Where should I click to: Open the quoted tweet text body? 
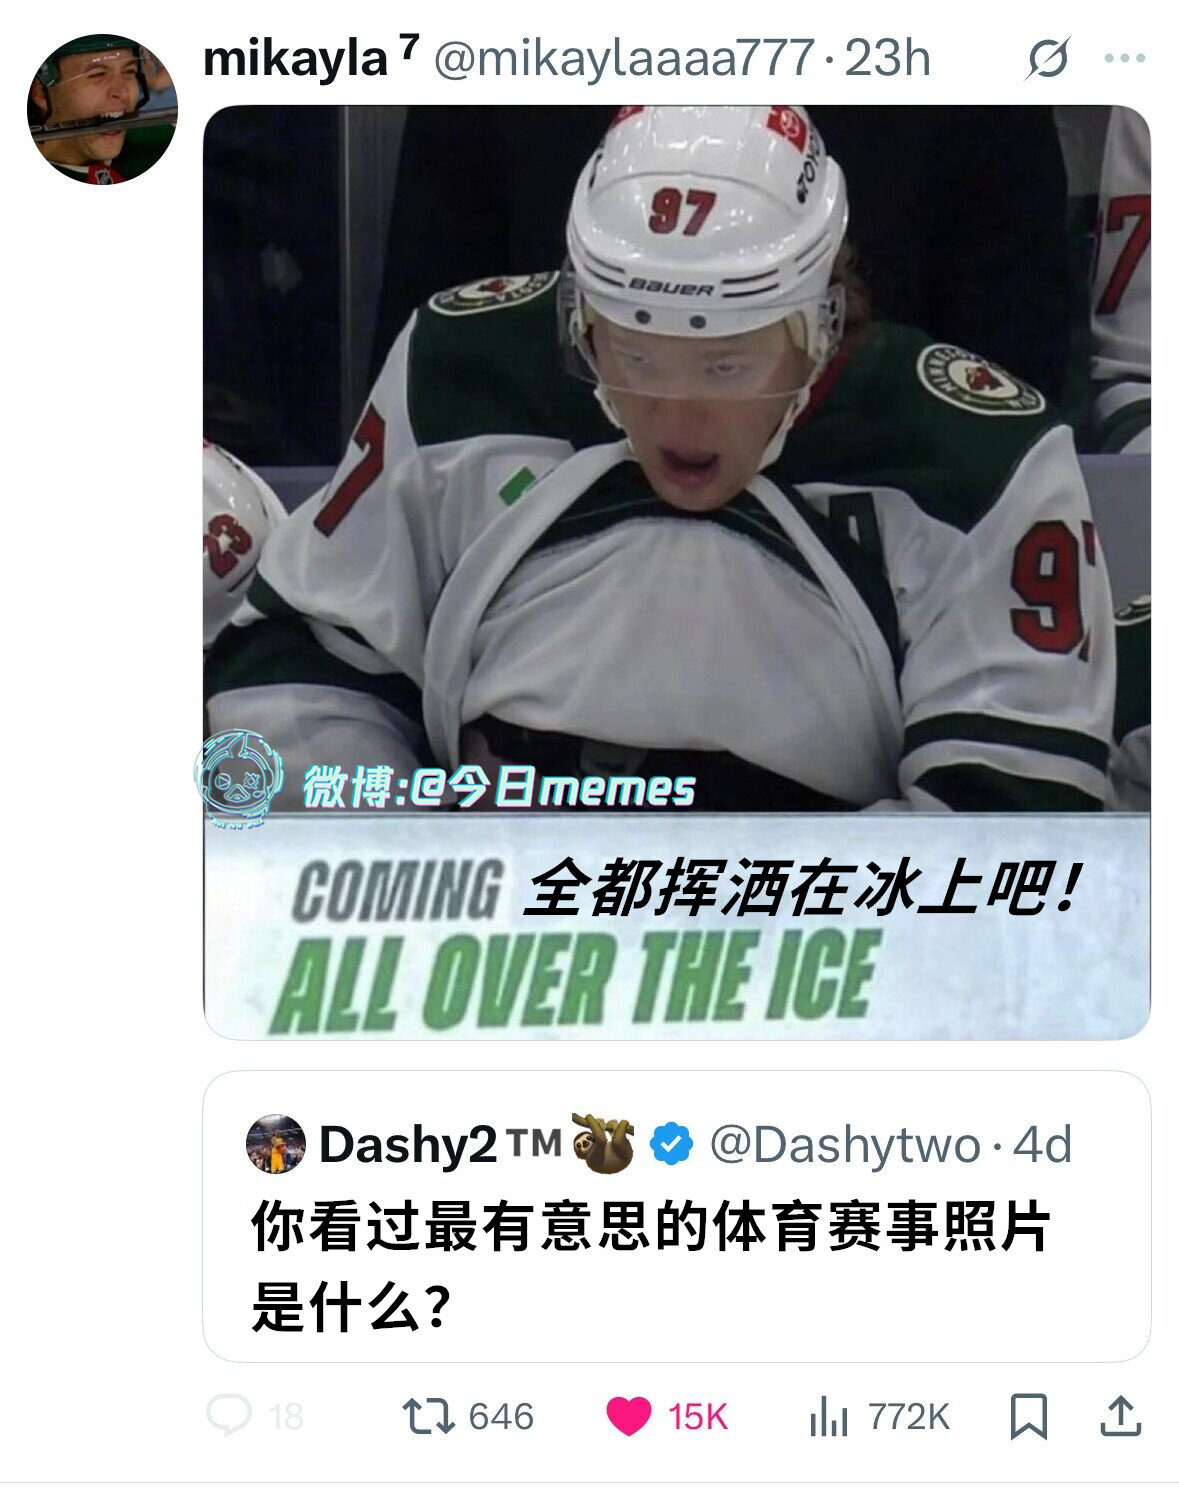tap(650, 1267)
